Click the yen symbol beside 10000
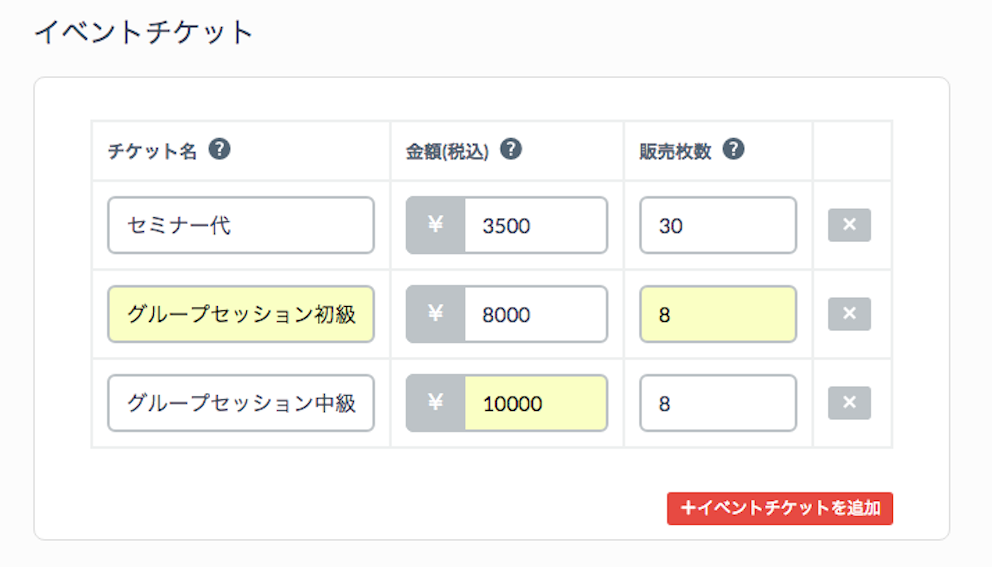This screenshot has height=567, width=992. tap(435, 403)
